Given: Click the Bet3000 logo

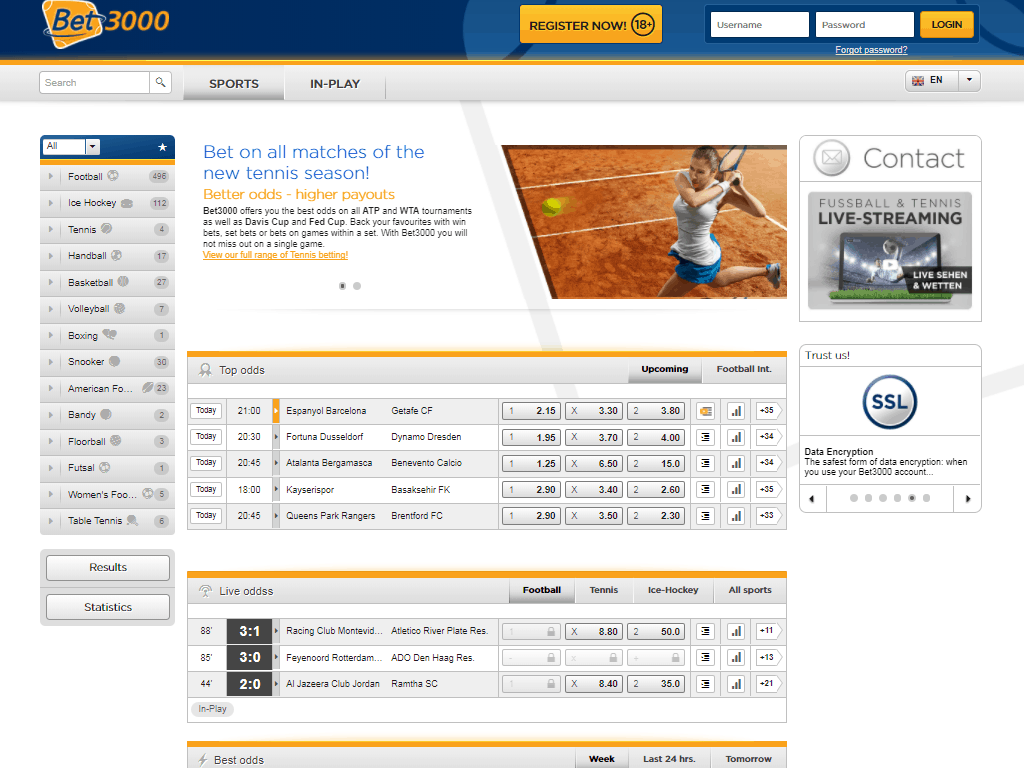Looking at the screenshot, I should (105, 24).
